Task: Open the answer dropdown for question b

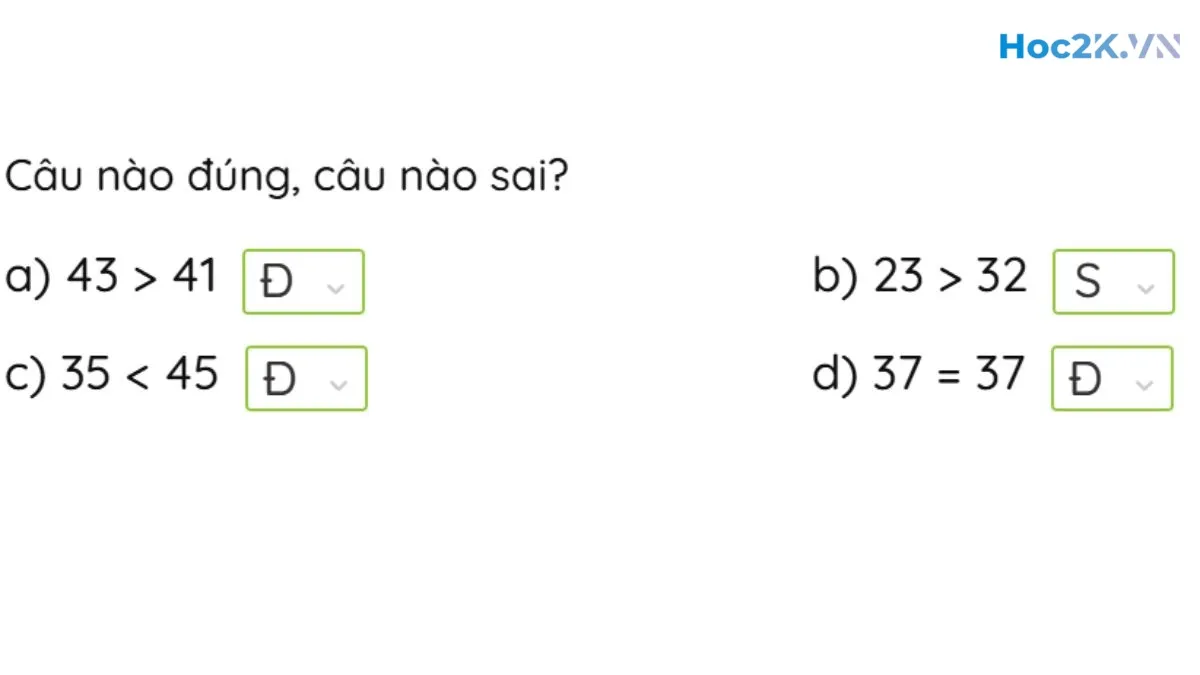Action: pos(1113,282)
